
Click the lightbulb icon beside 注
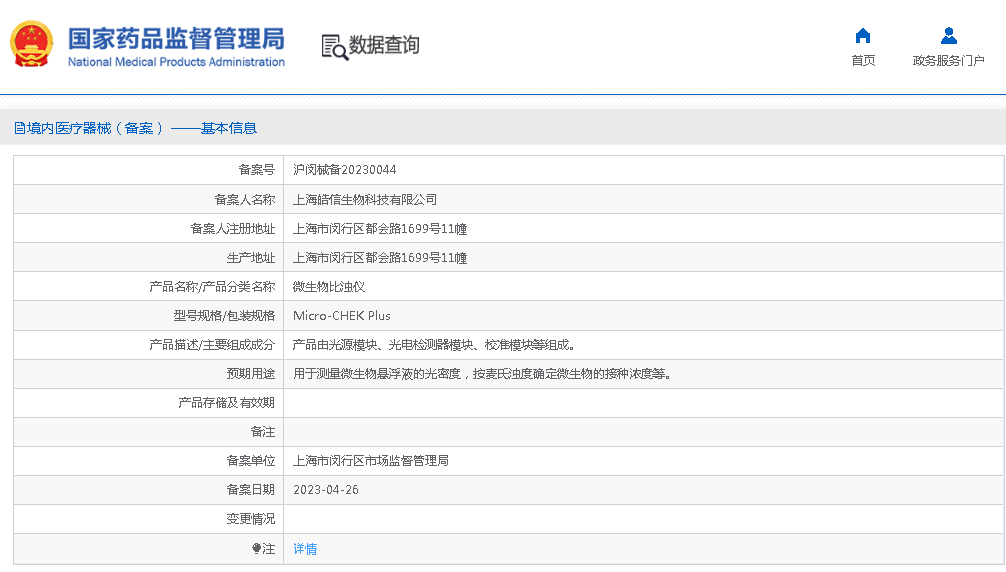pyautogui.click(x=256, y=549)
